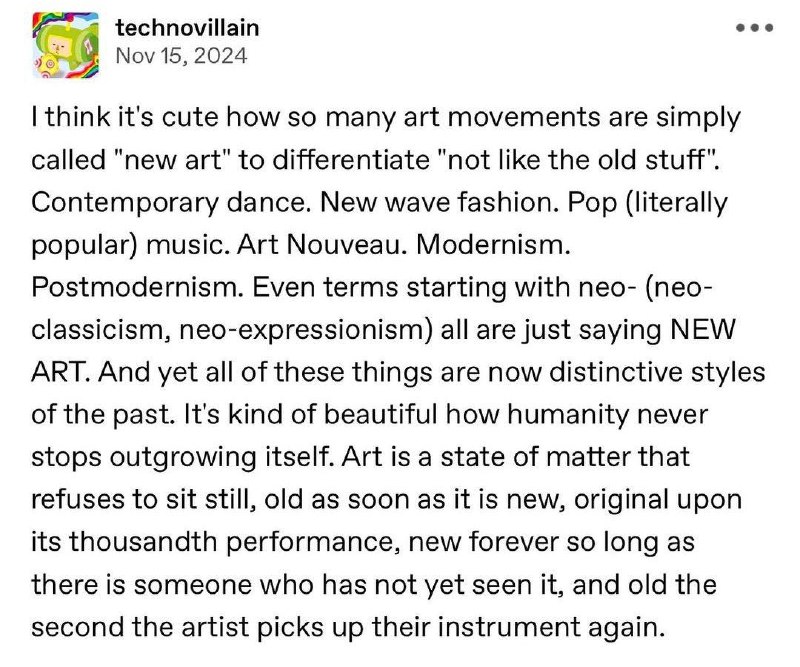Click the word "thousandth" in the text

tap(143, 542)
